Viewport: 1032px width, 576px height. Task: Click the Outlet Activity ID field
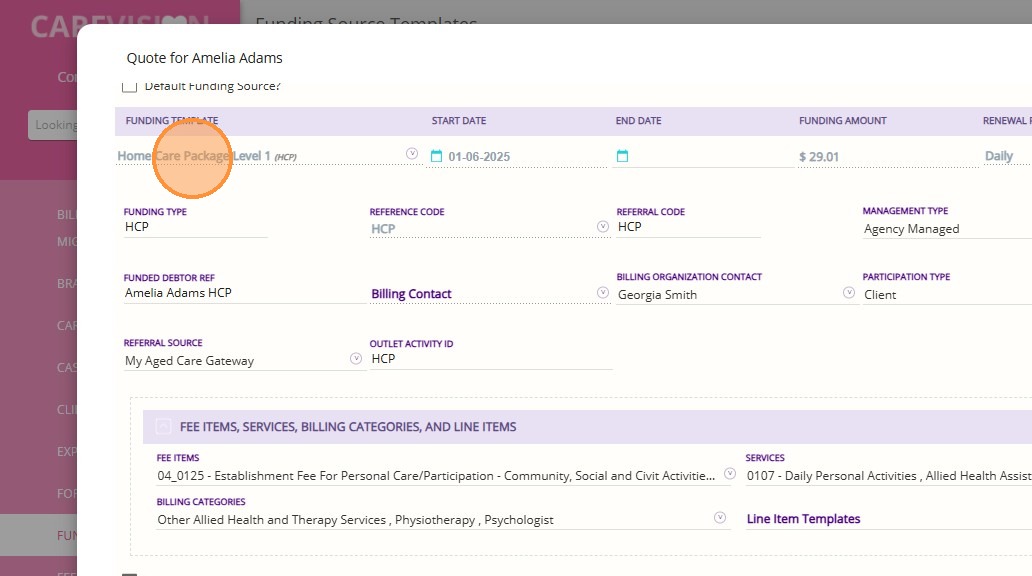click(490, 359)
